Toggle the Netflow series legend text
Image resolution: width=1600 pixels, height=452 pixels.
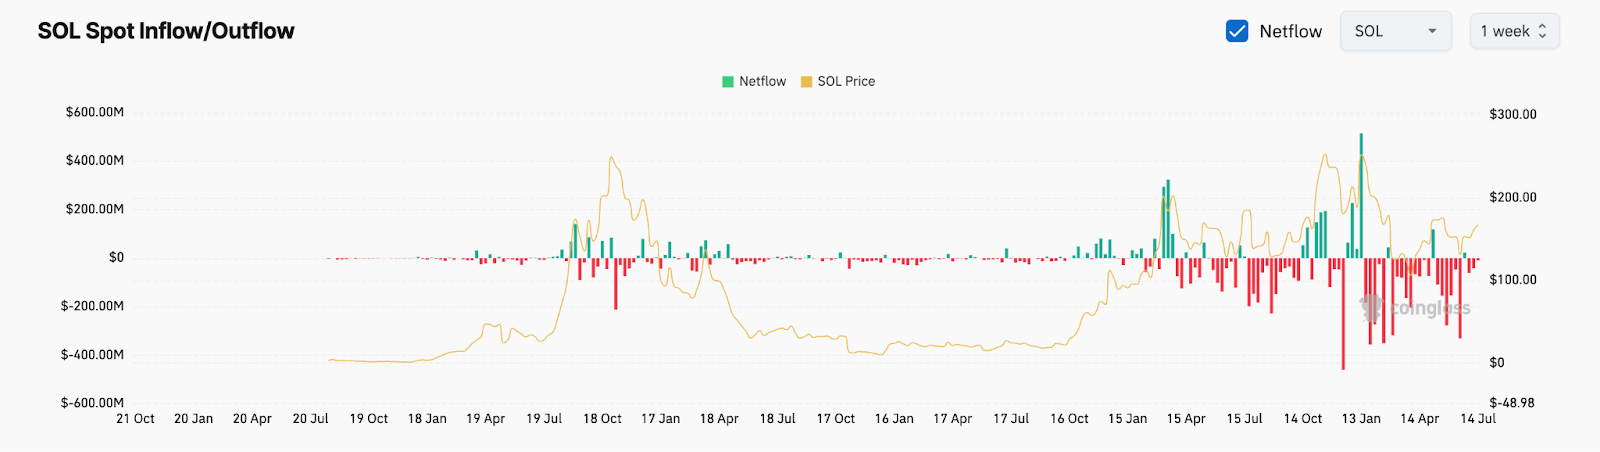(x=762, y=82)
